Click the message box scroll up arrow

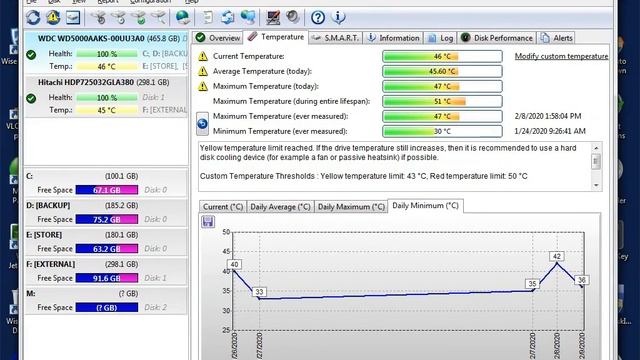point(596,148)
